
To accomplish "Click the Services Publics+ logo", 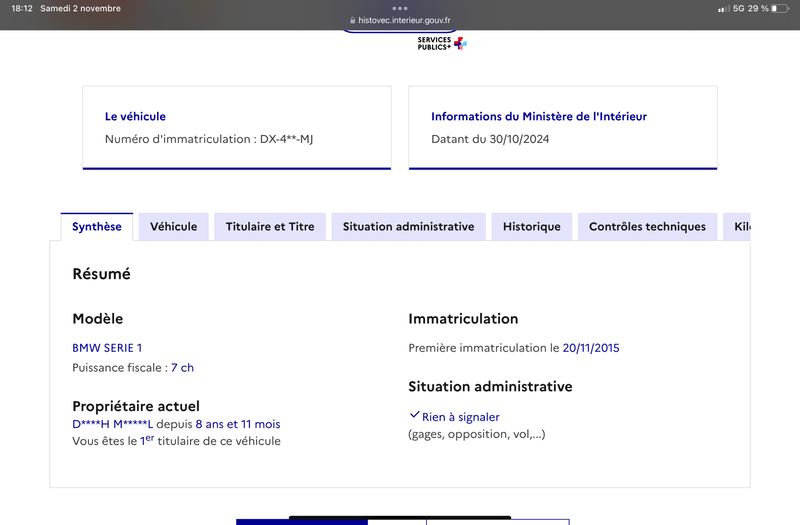I will [x=442, y=43].
